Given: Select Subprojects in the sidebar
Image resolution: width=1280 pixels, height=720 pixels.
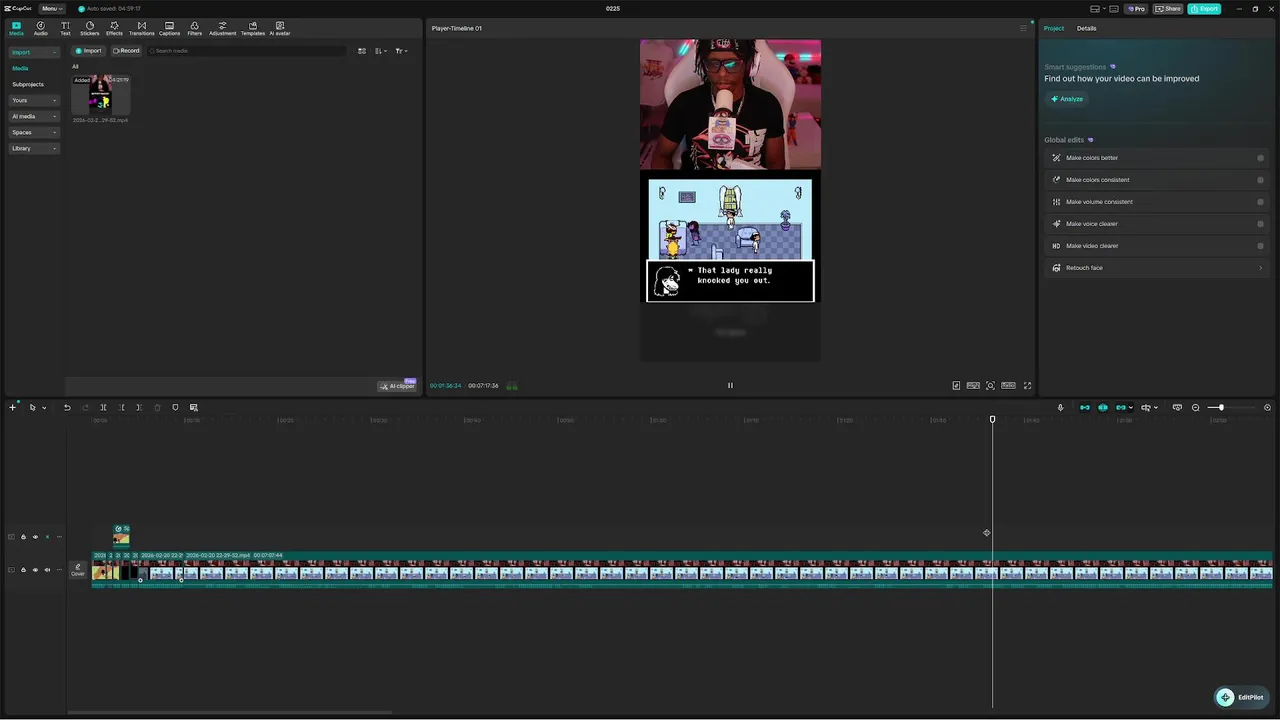Looking at the screenshot, I should 28,84.
